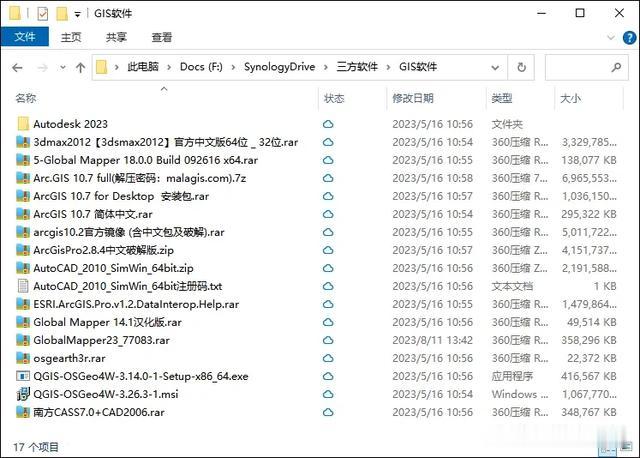Select ArcGIS 10.7 简体中文.rar icon
The image size is (640, 458).
(23, 213)
